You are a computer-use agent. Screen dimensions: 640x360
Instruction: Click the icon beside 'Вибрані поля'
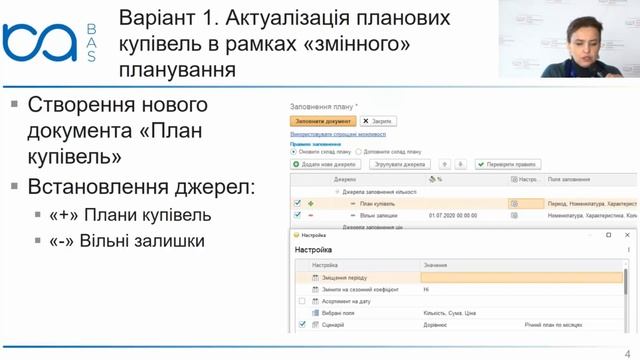pyautogui.click(x=315, y=313)
